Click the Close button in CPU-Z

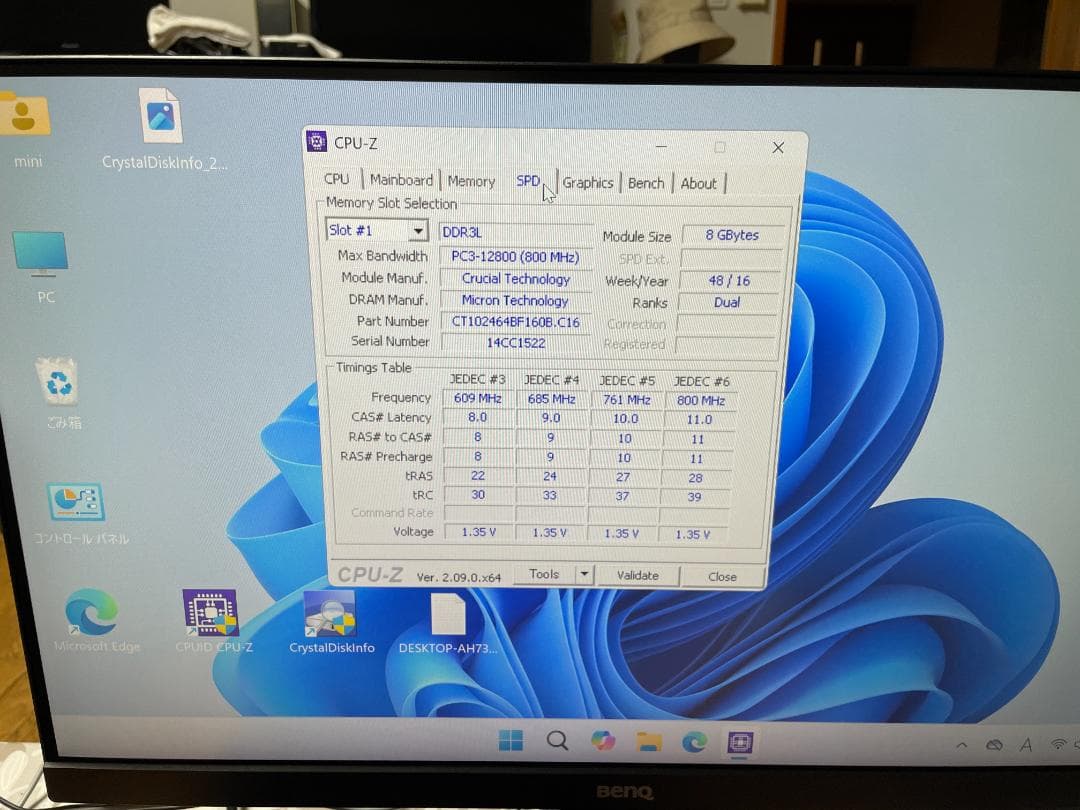(x=723, y=577)
